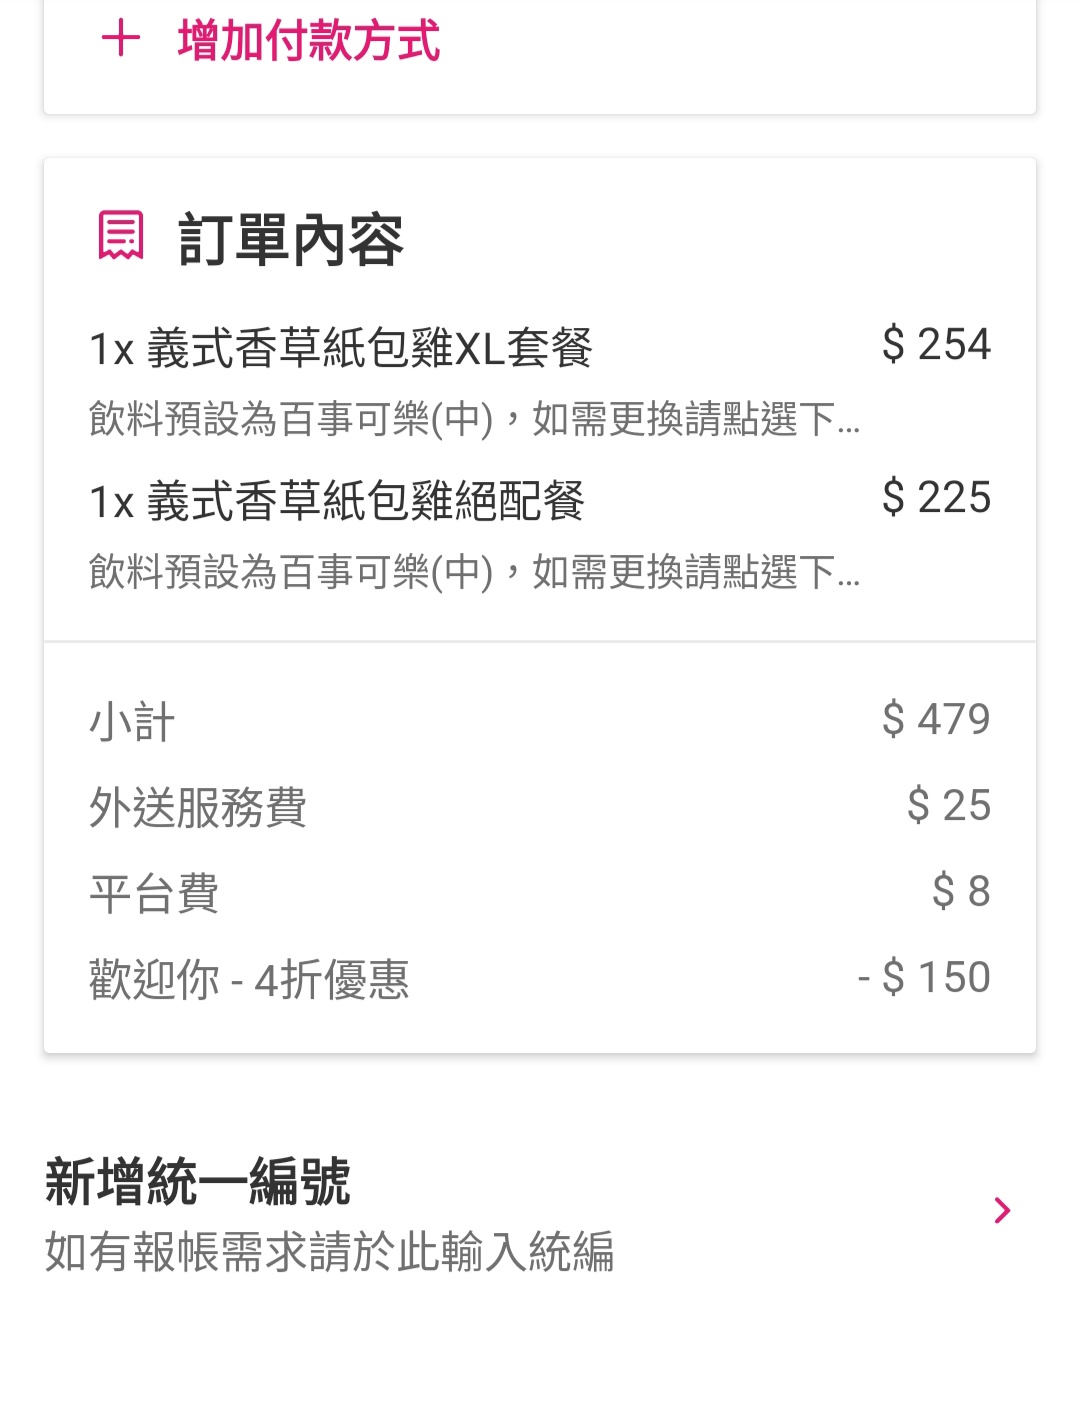1080x1416 pixels.
Task: Tap the $ 225 item price
Action: [x=936, y=498]
